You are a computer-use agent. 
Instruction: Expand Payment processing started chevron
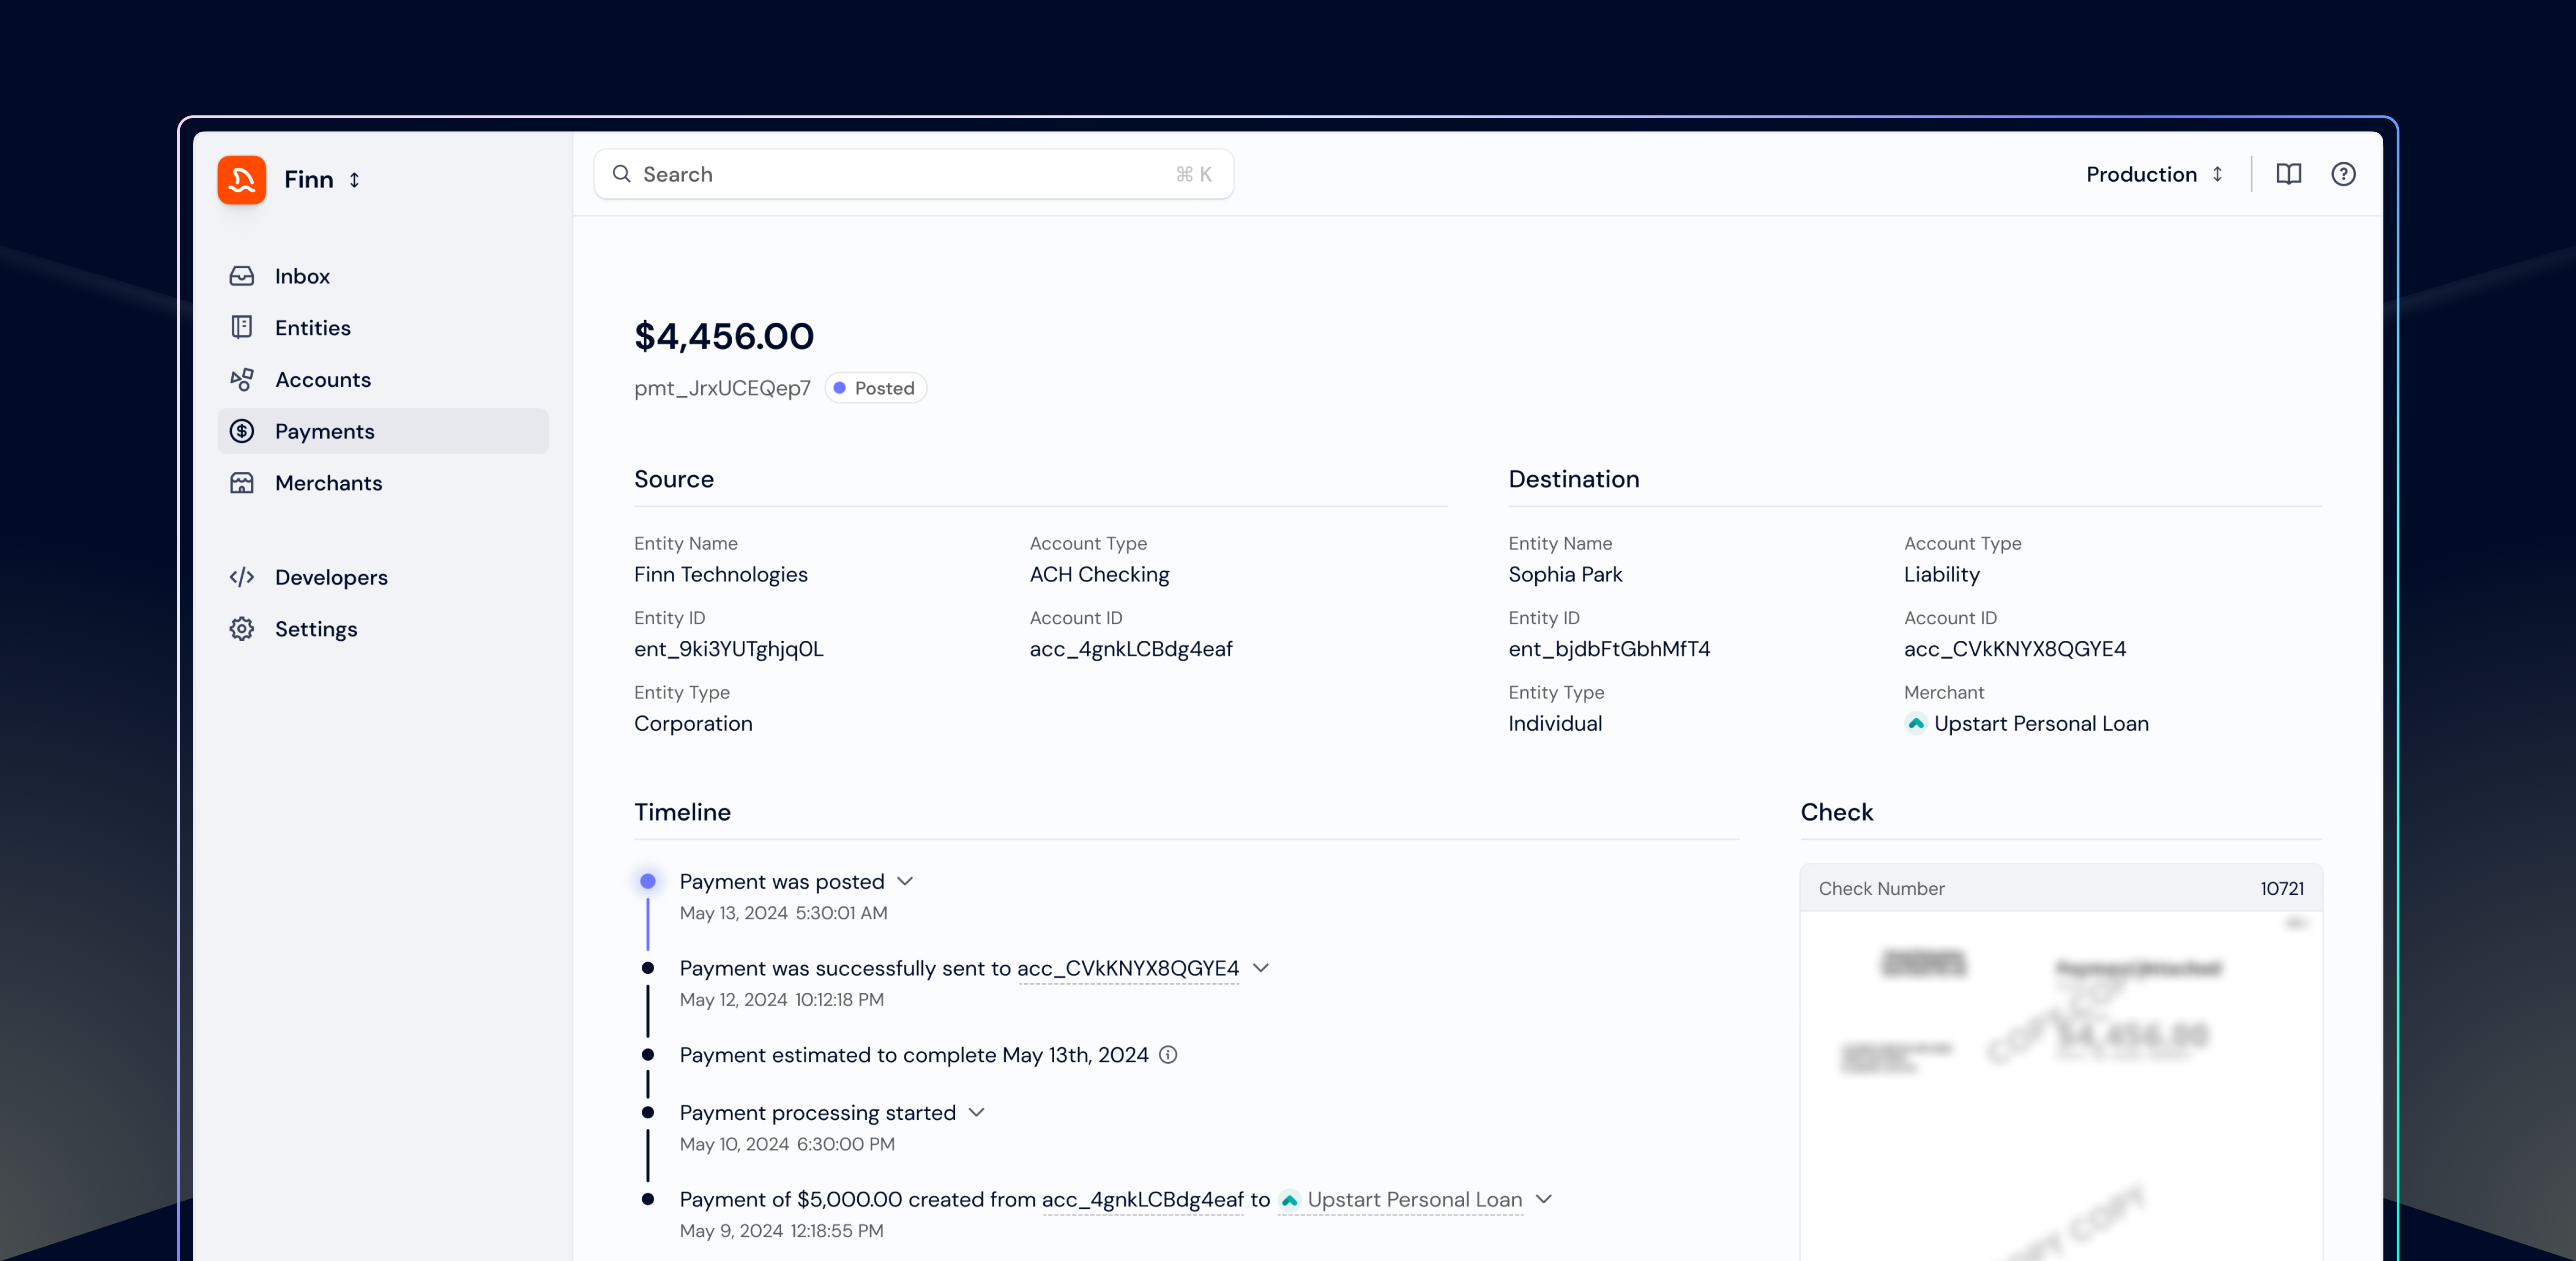point(977,1112)
